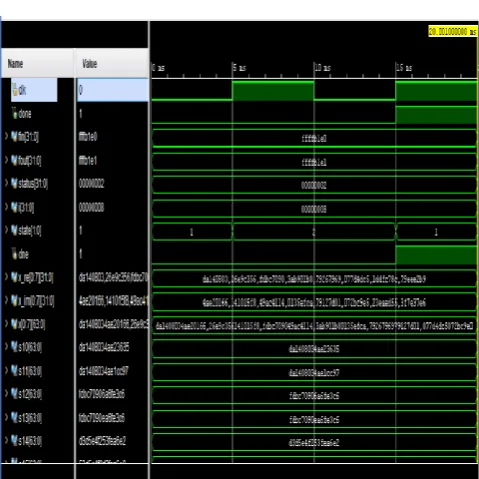Screen dimensions: 479x479
Task: Expand the state[1:0] bus
Action: (x=6, y=229)
